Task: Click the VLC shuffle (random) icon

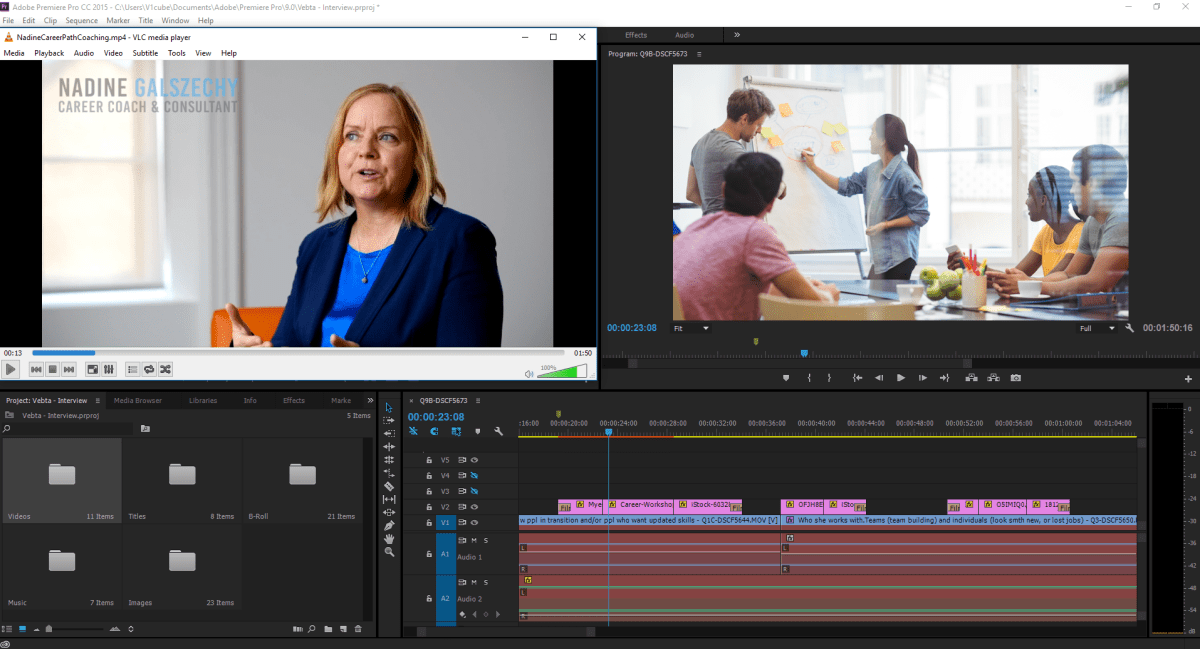Action: point(166,369)
